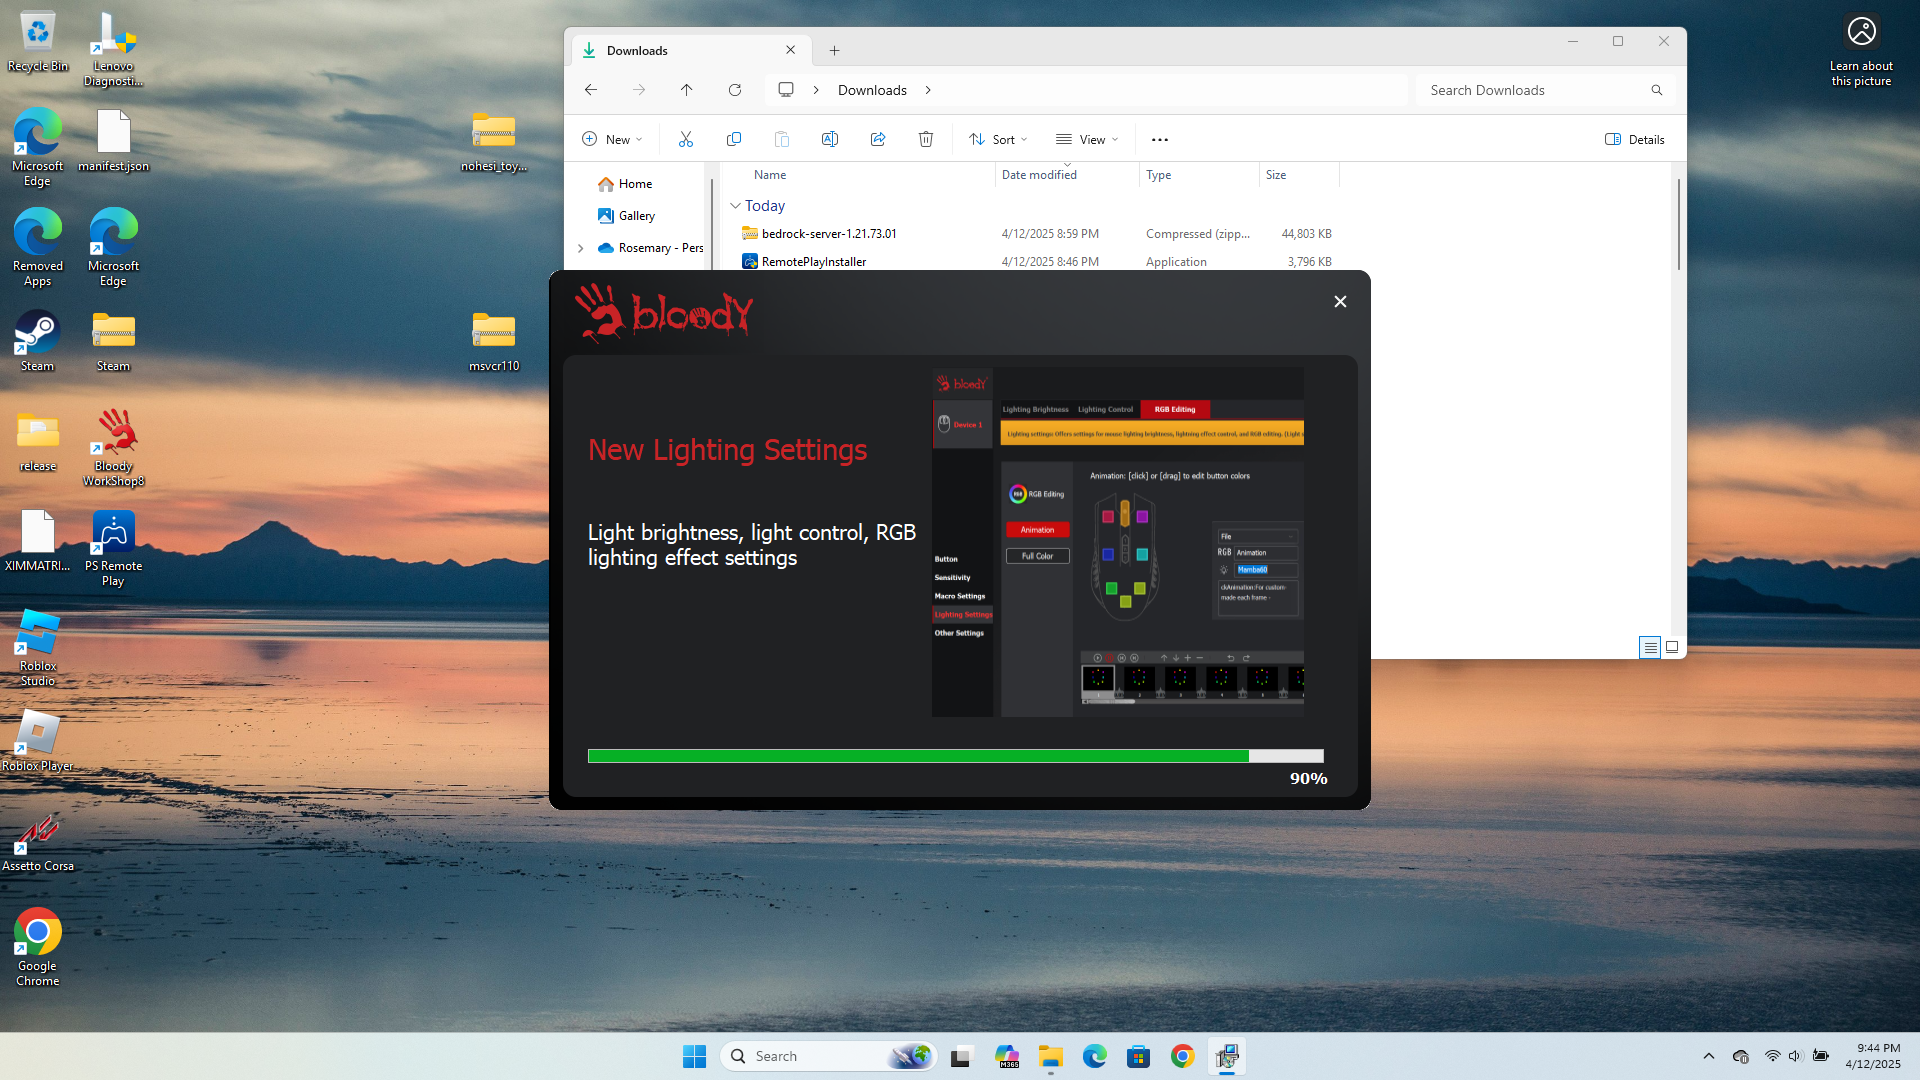Click the Explorer file list vertical scrollbar
This screenshot has height=1080, width=1920.
pos(1678,225)
